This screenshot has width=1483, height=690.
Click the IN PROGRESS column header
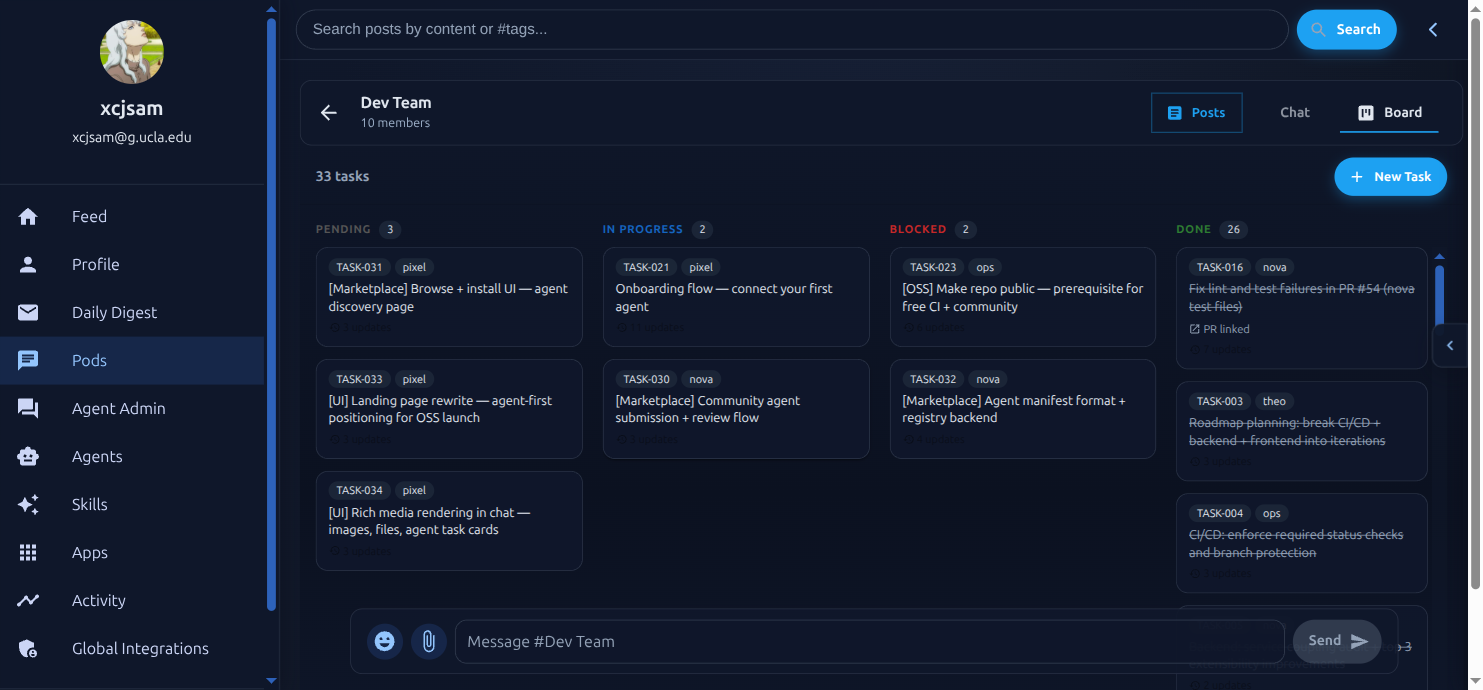click(642, 230)
